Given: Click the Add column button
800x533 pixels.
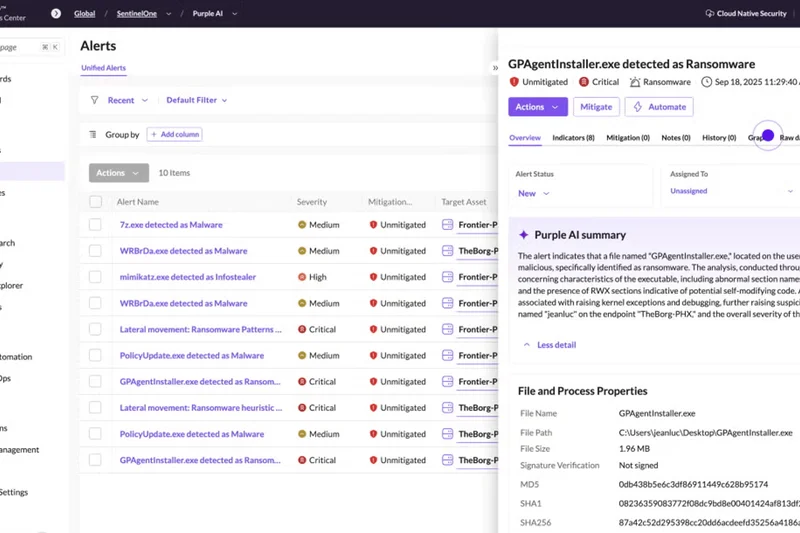Looking at the screenshot, I should coord(174,134).
